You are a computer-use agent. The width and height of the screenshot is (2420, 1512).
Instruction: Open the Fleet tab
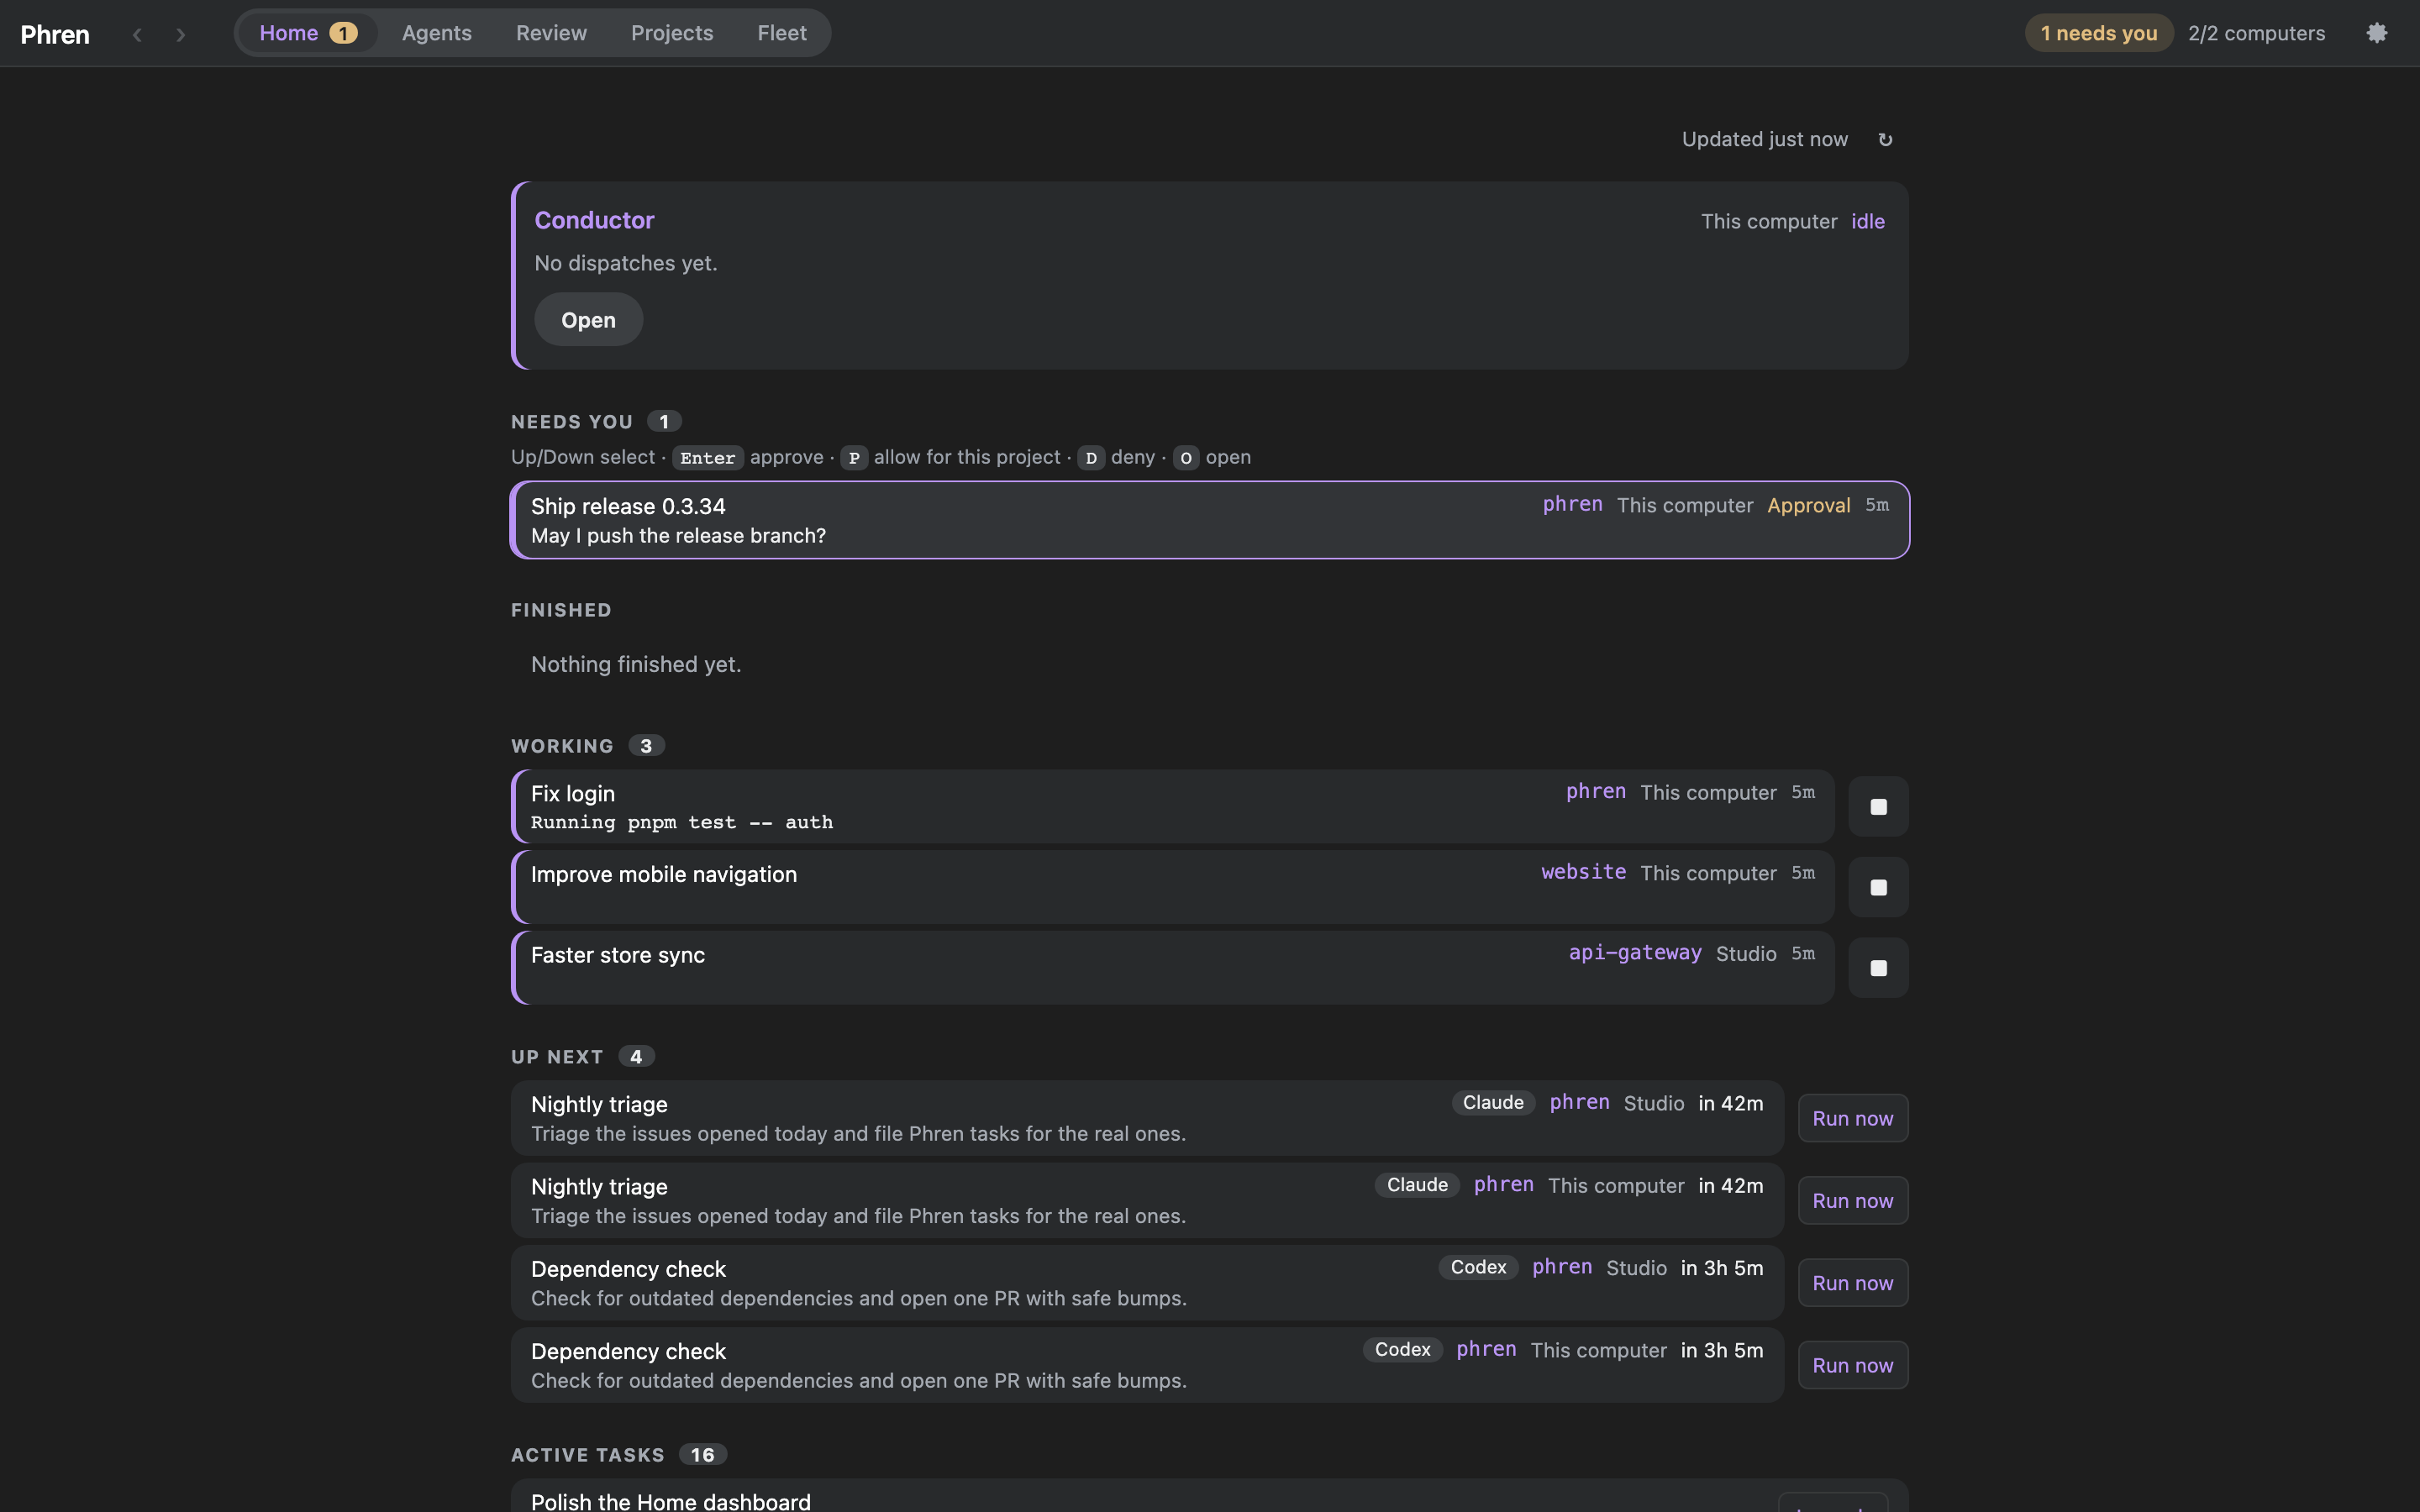pyautogui.click(x=782, y=33)
